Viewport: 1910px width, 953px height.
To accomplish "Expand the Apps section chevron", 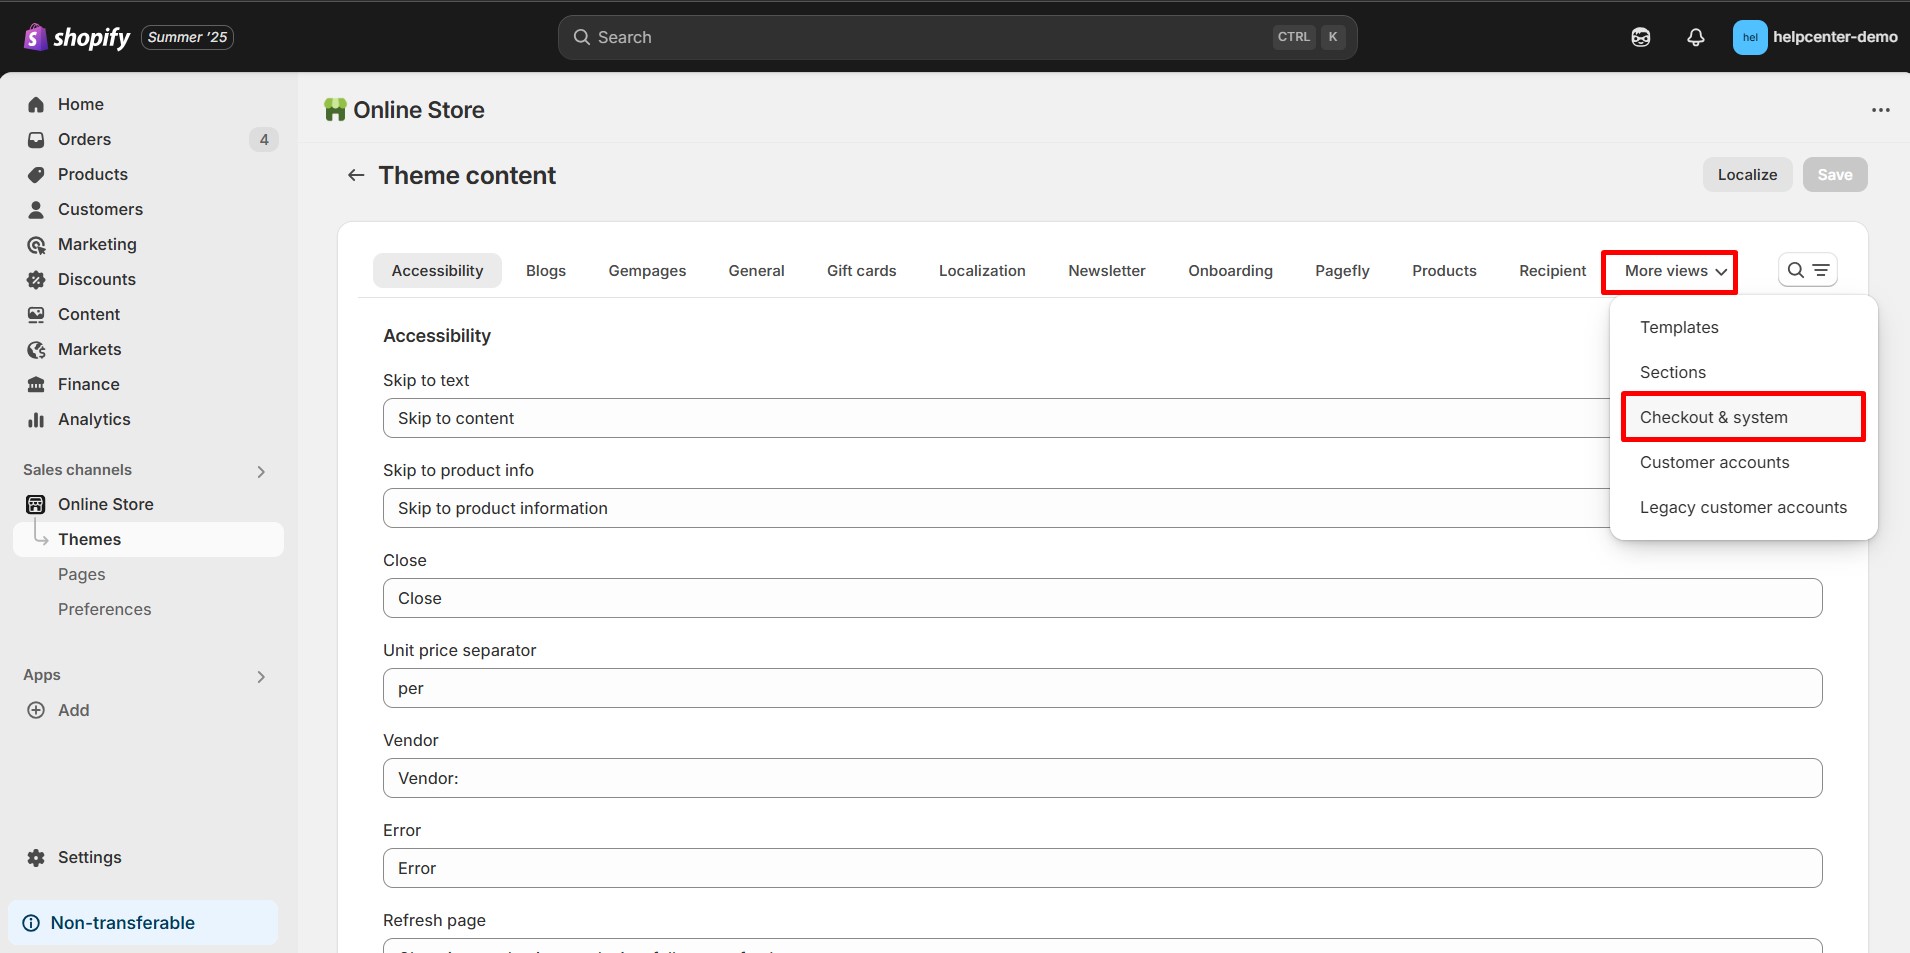I will click(x=261, y=676).
